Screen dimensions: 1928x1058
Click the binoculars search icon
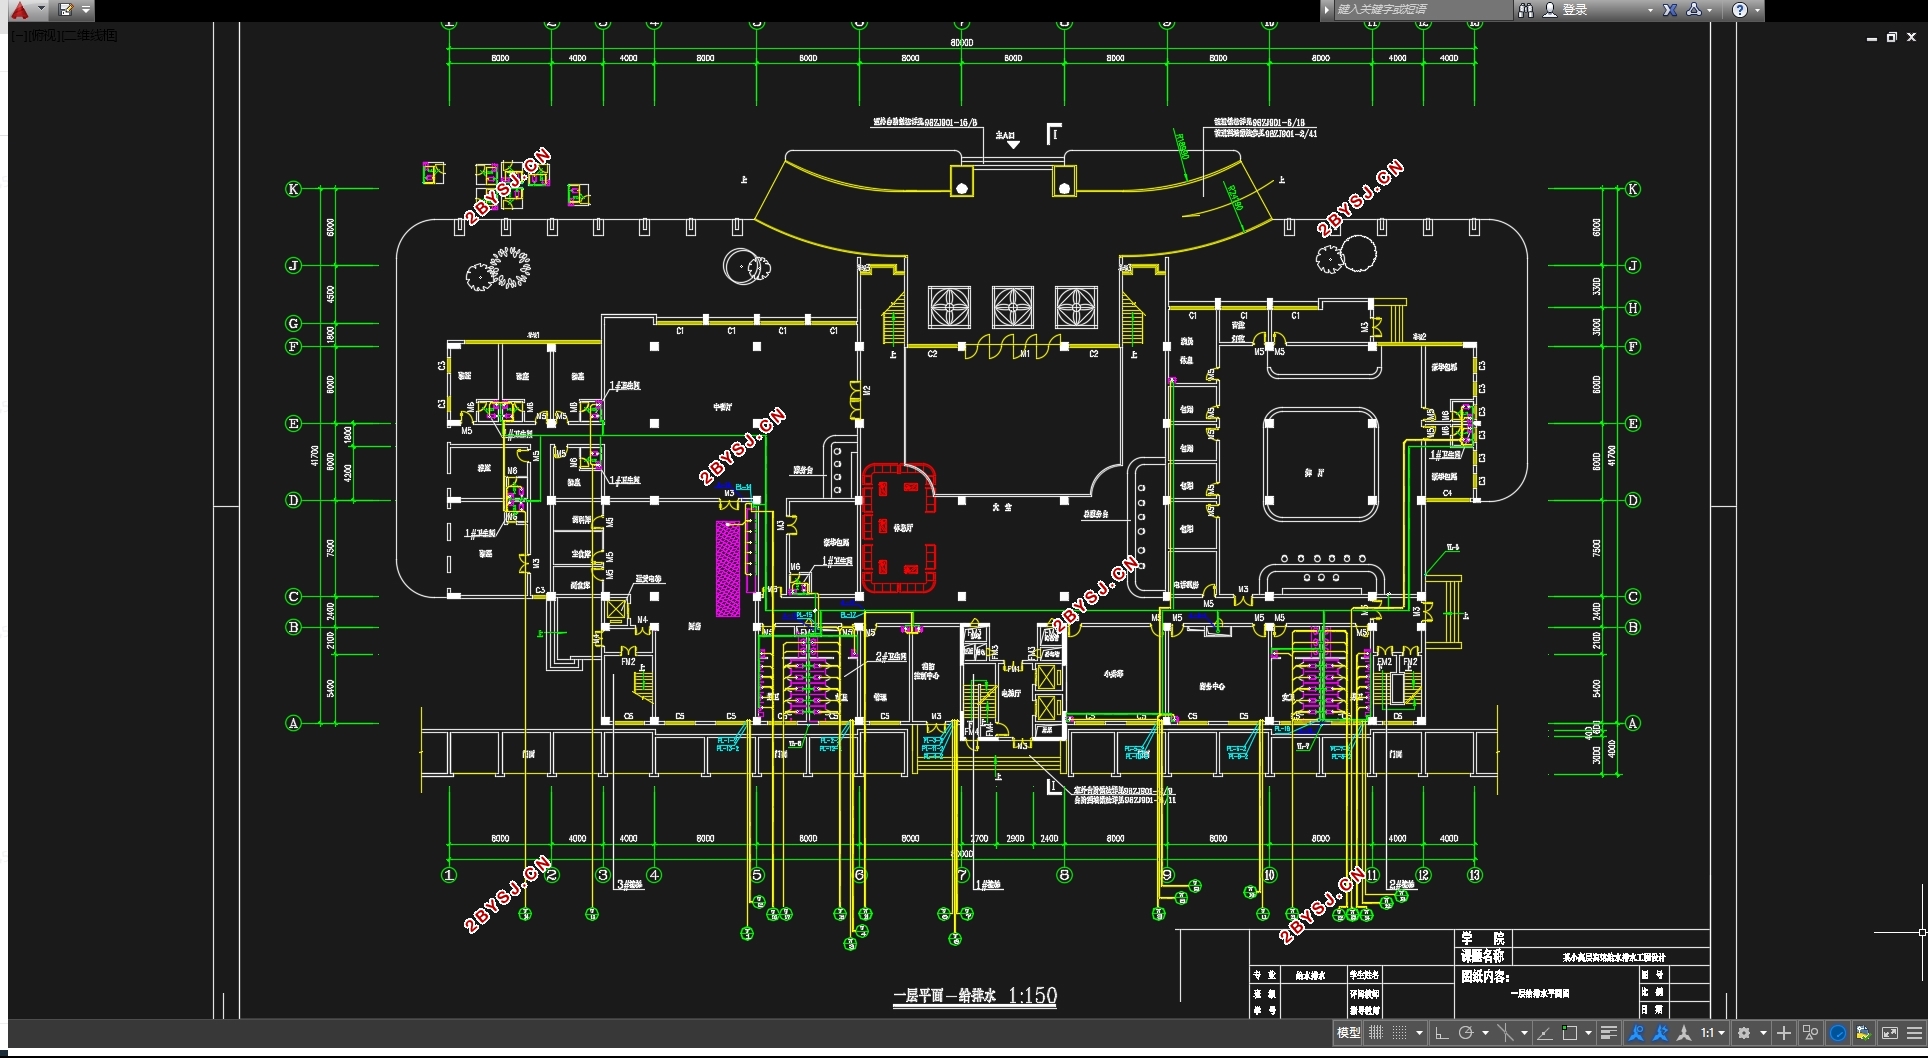tap(1525, 10)
